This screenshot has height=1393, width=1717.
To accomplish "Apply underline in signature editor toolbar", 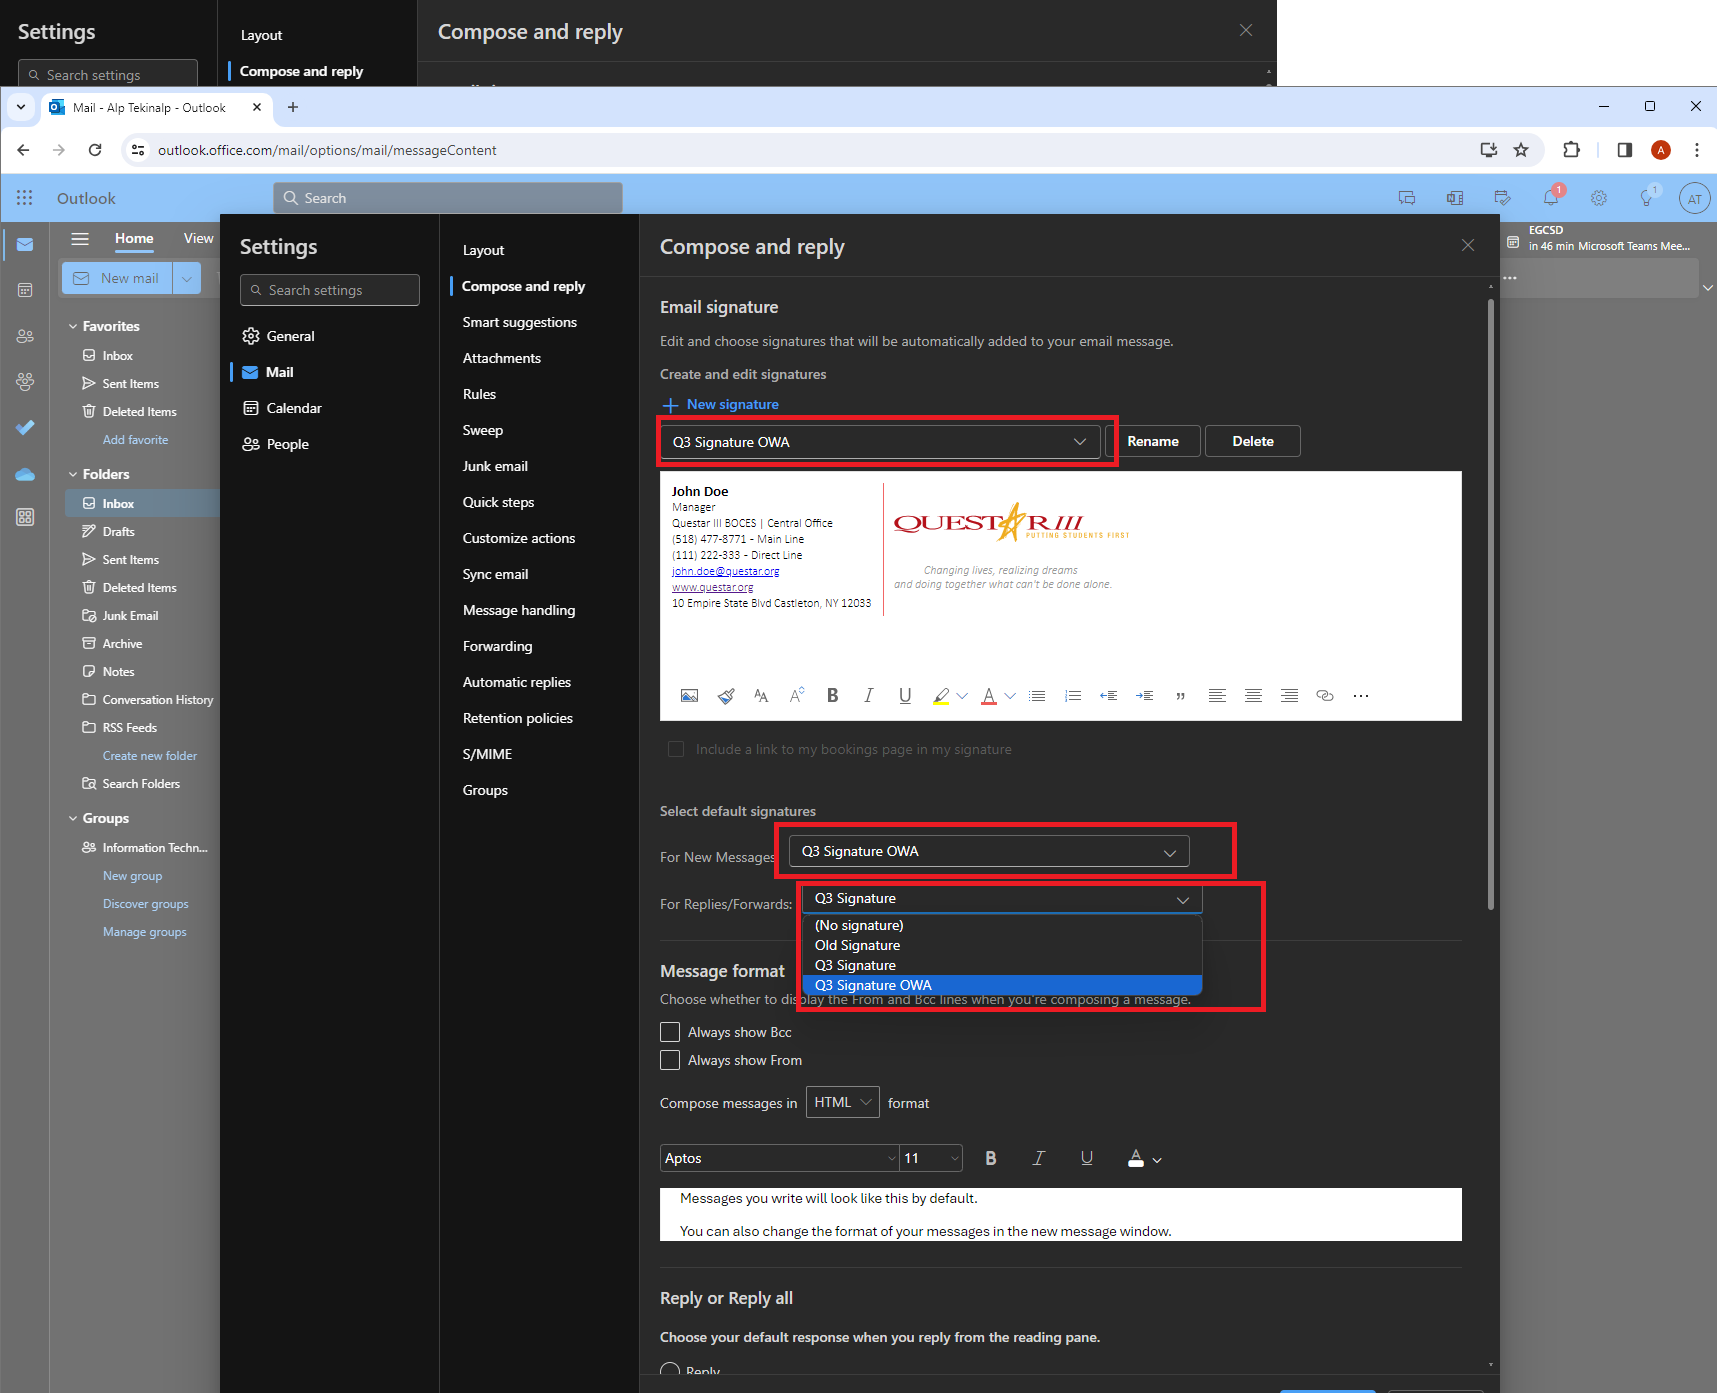I will (905, 696).
